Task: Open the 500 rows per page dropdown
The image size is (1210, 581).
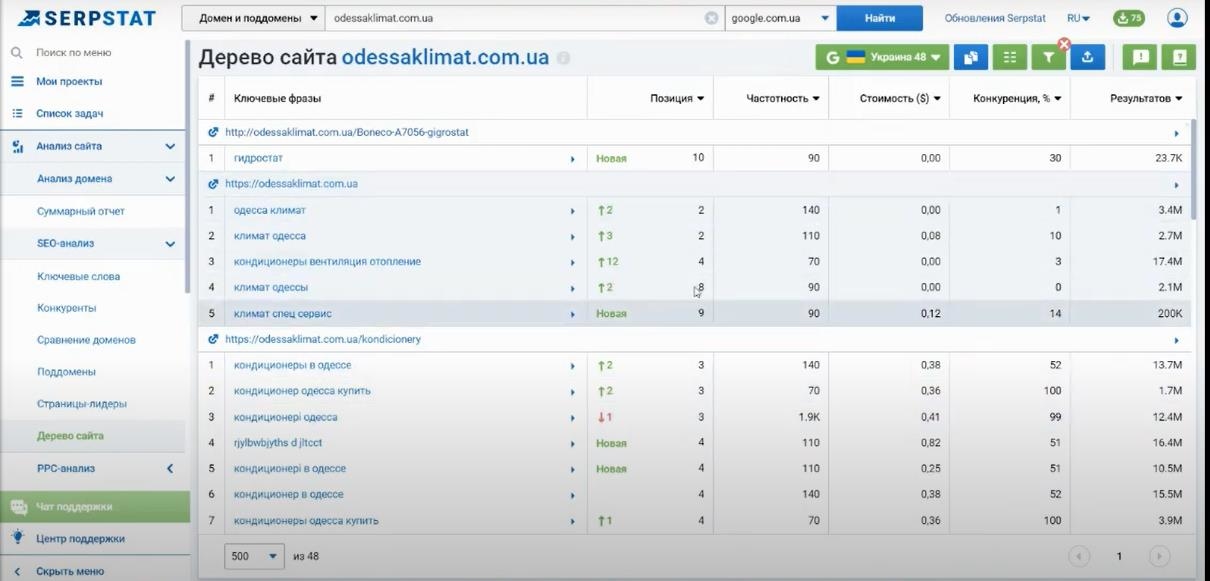Action: [x=255, y=556]
